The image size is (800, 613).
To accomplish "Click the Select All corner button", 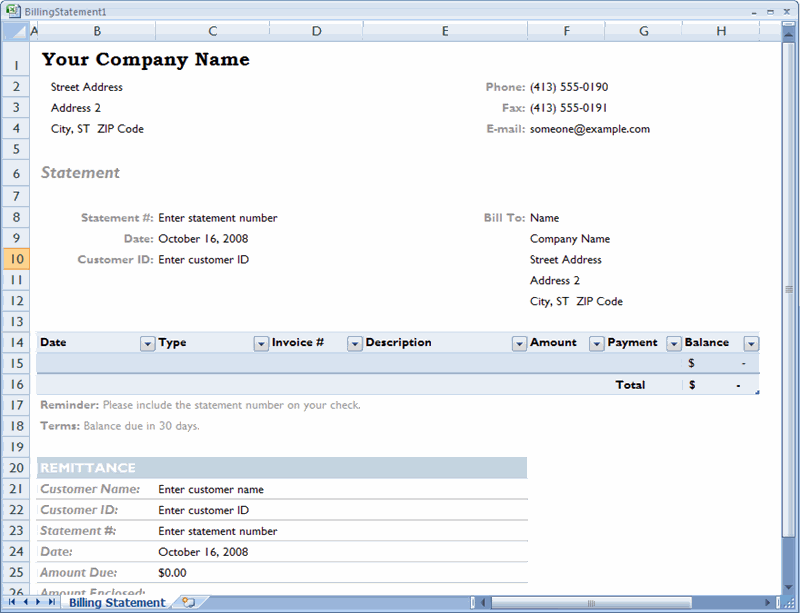I will (15, 31).
